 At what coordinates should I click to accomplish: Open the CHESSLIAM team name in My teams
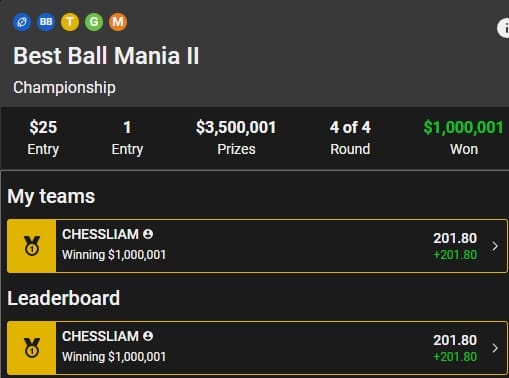[100, 234]
